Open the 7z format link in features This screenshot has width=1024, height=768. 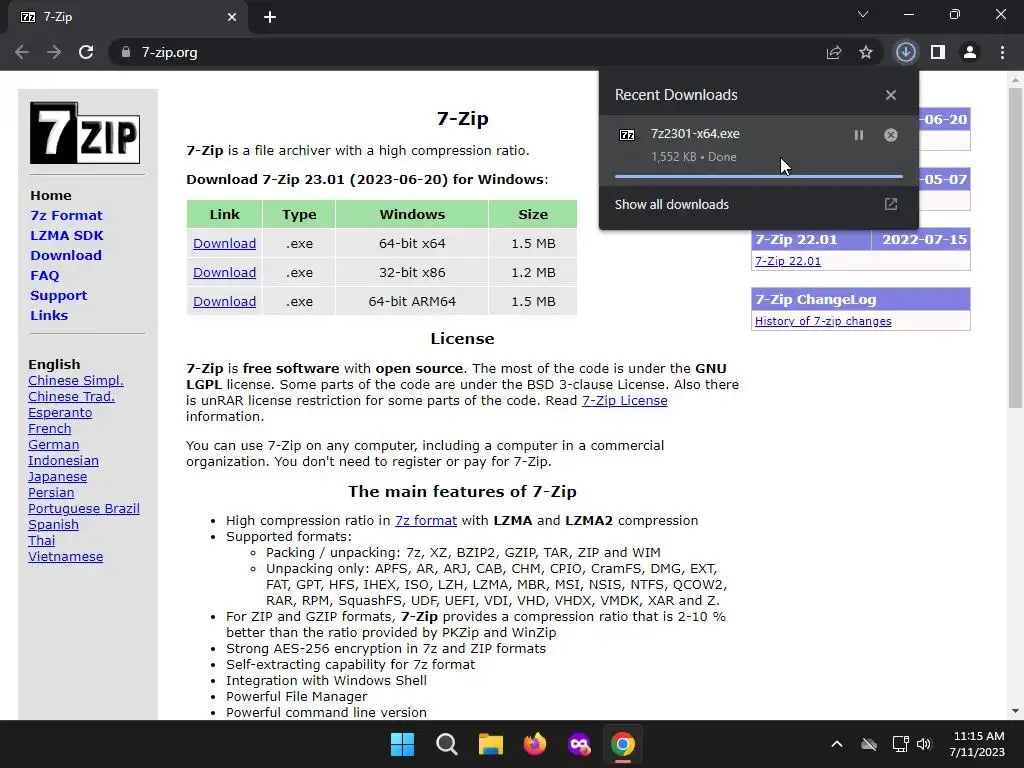(426, 520)
